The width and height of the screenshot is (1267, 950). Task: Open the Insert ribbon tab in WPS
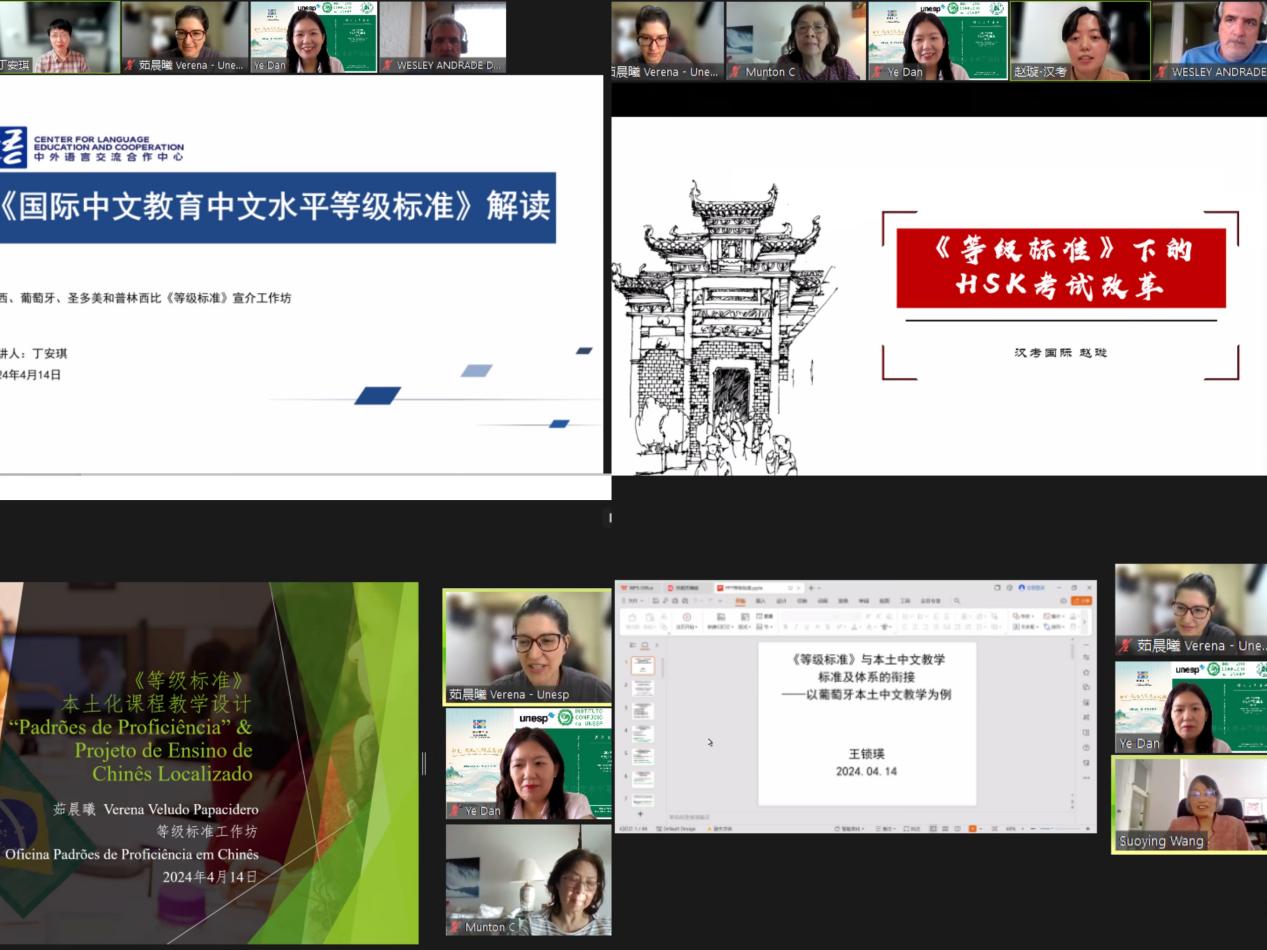pos(761,601)
